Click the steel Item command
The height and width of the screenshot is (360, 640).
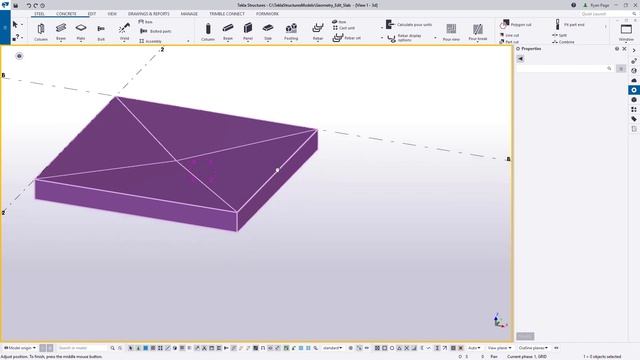[146, 22]
